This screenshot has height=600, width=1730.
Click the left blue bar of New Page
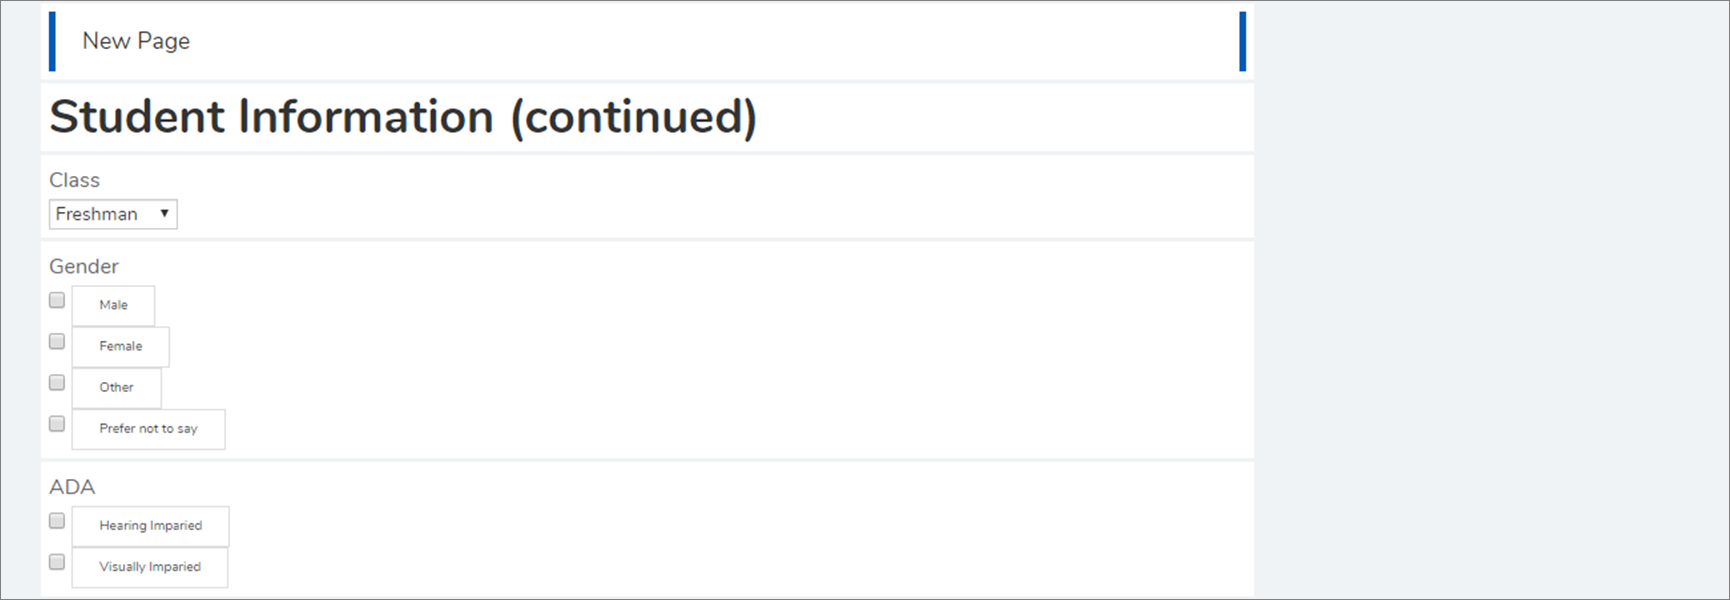coord(52,41)
